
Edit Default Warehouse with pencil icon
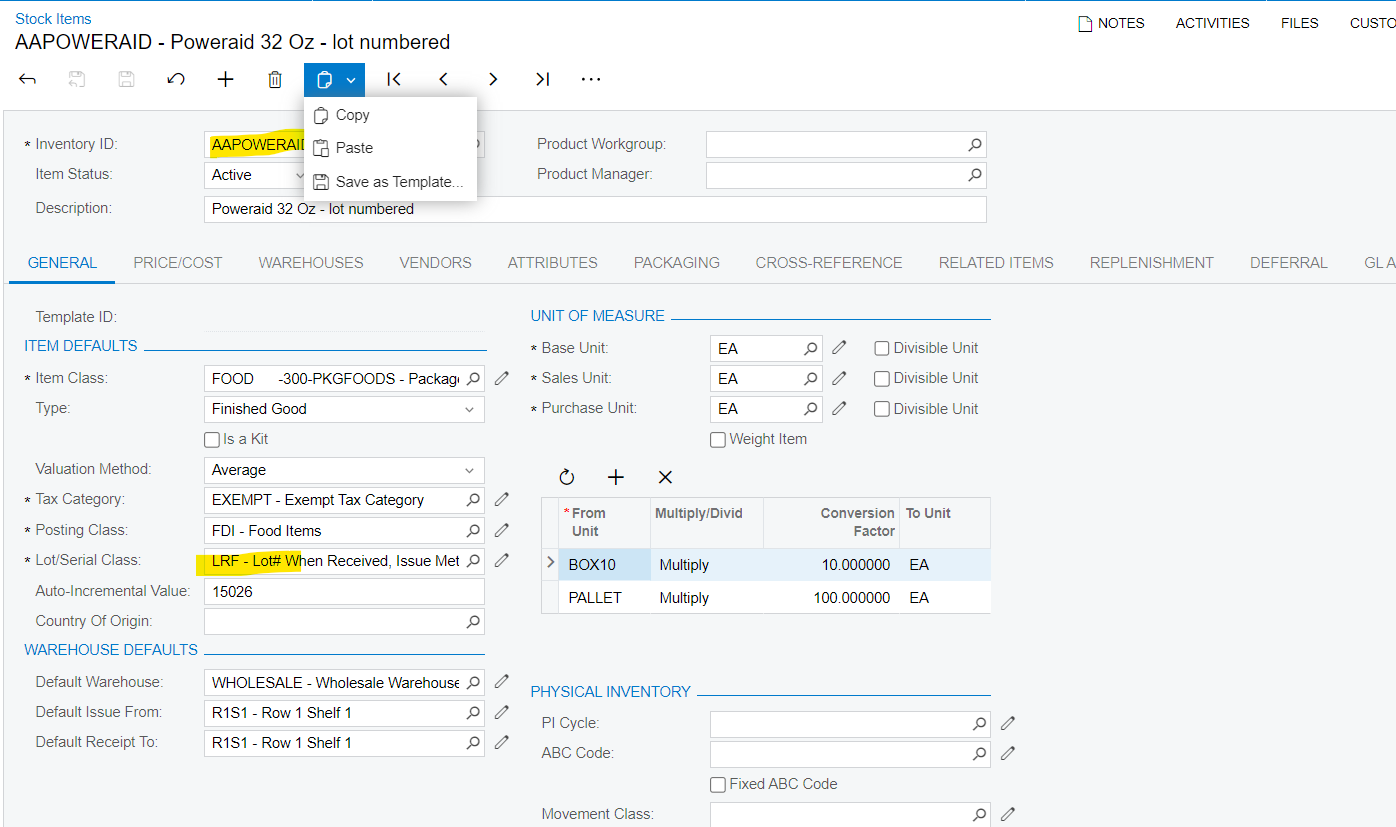pos(502,681)
